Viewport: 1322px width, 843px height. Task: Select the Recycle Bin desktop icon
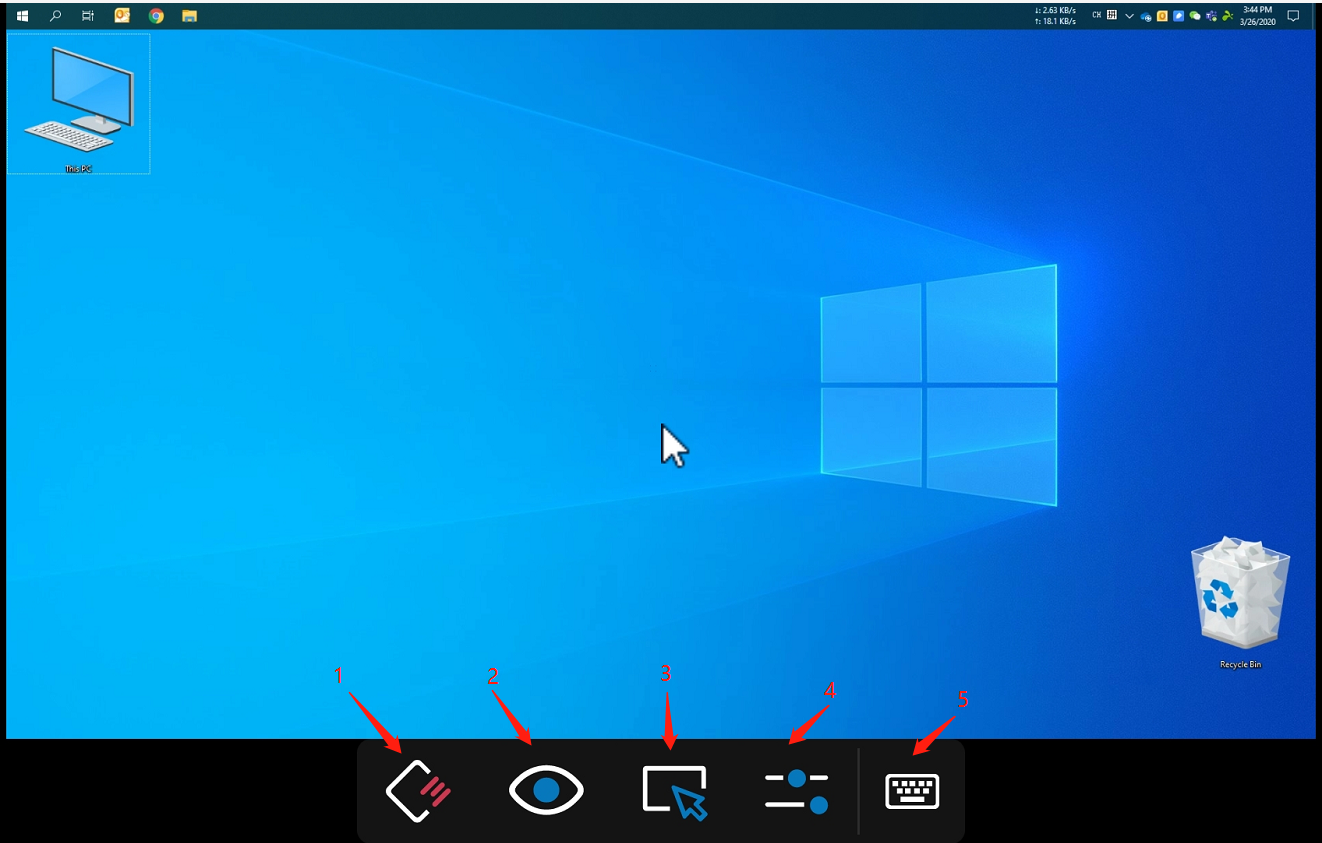point(1240,604)
